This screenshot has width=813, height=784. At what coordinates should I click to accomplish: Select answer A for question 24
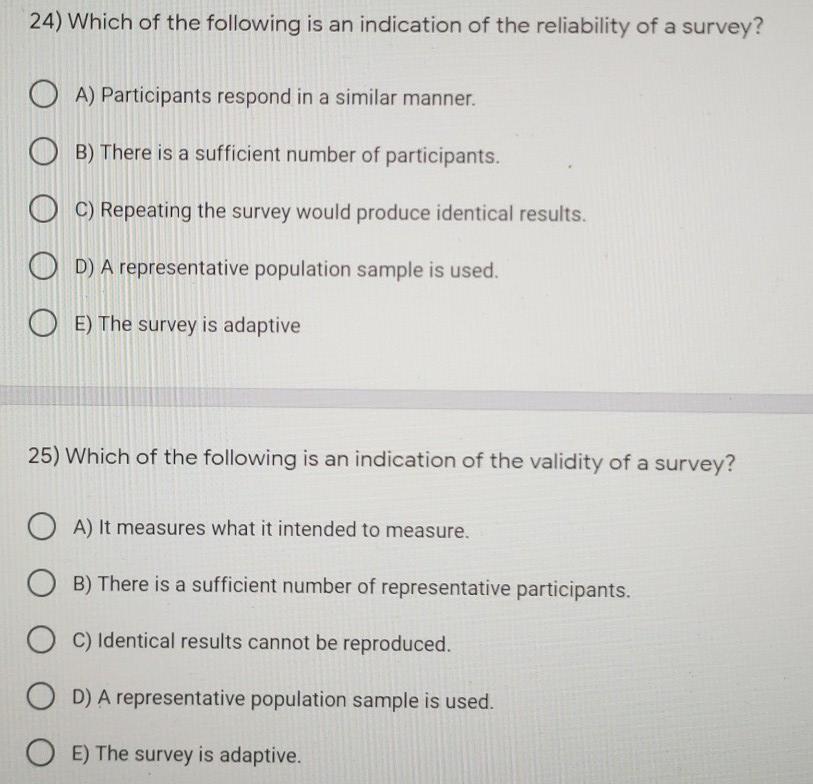tap(43, 95)
